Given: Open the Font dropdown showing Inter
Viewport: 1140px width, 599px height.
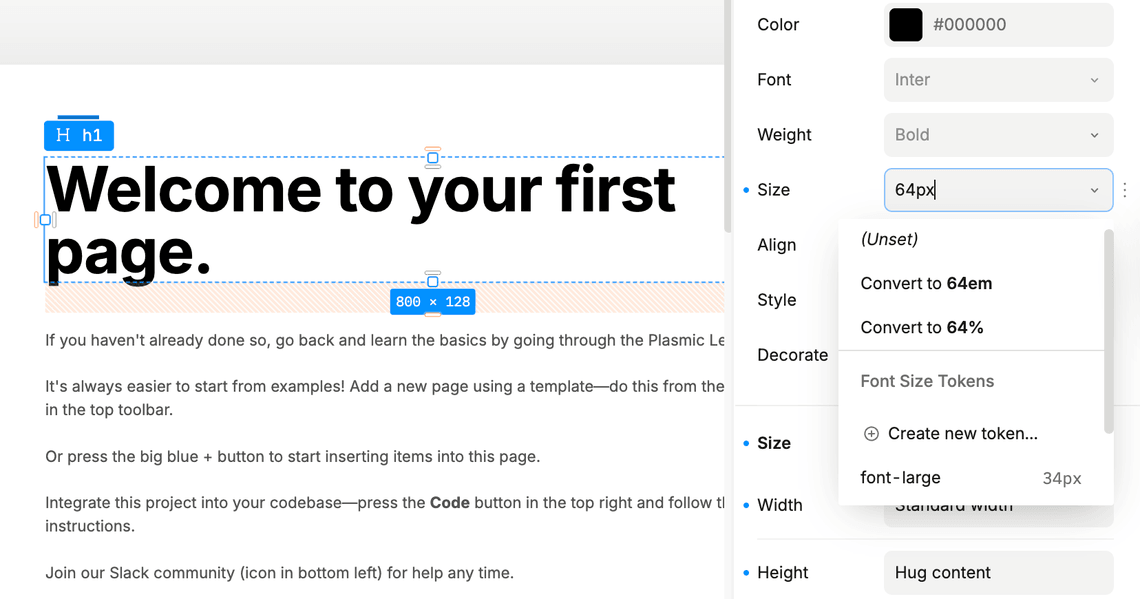Looking at the screenshot, I should pos(997,80).
